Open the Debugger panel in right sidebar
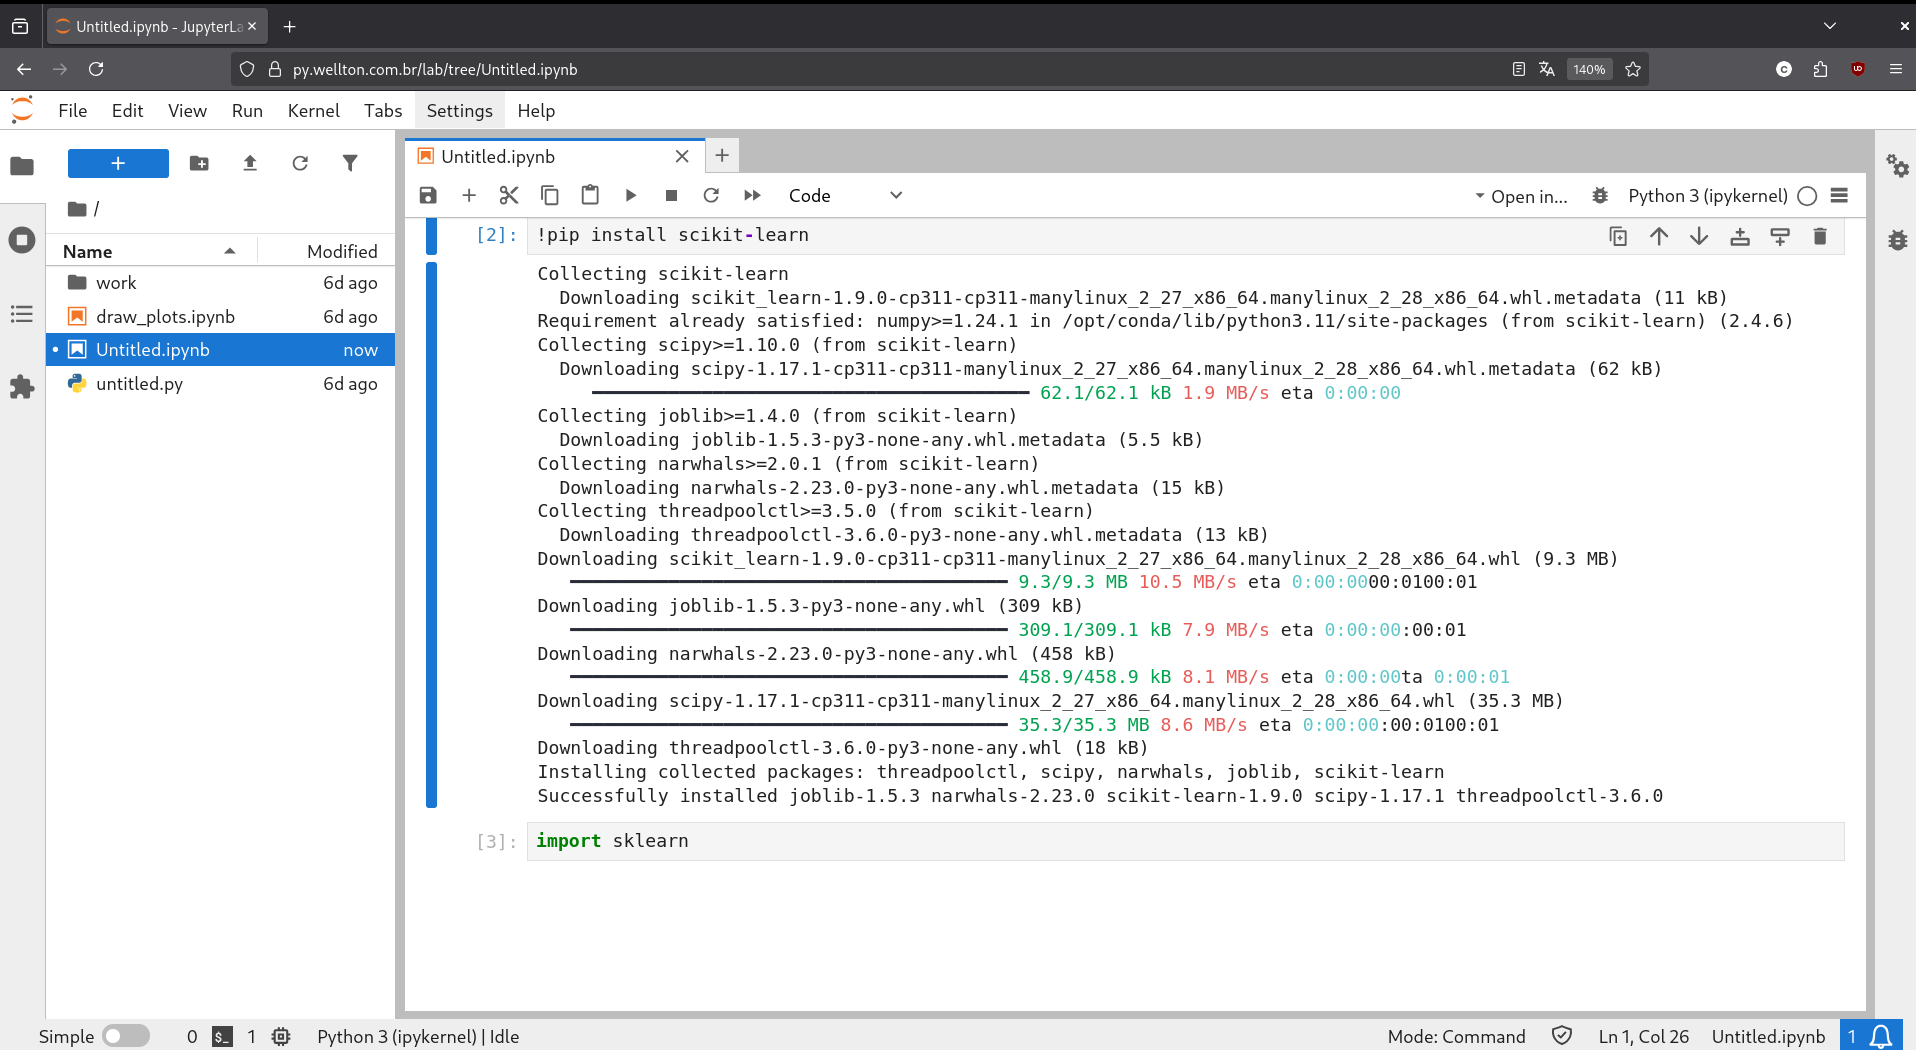 click(1897, 240)
